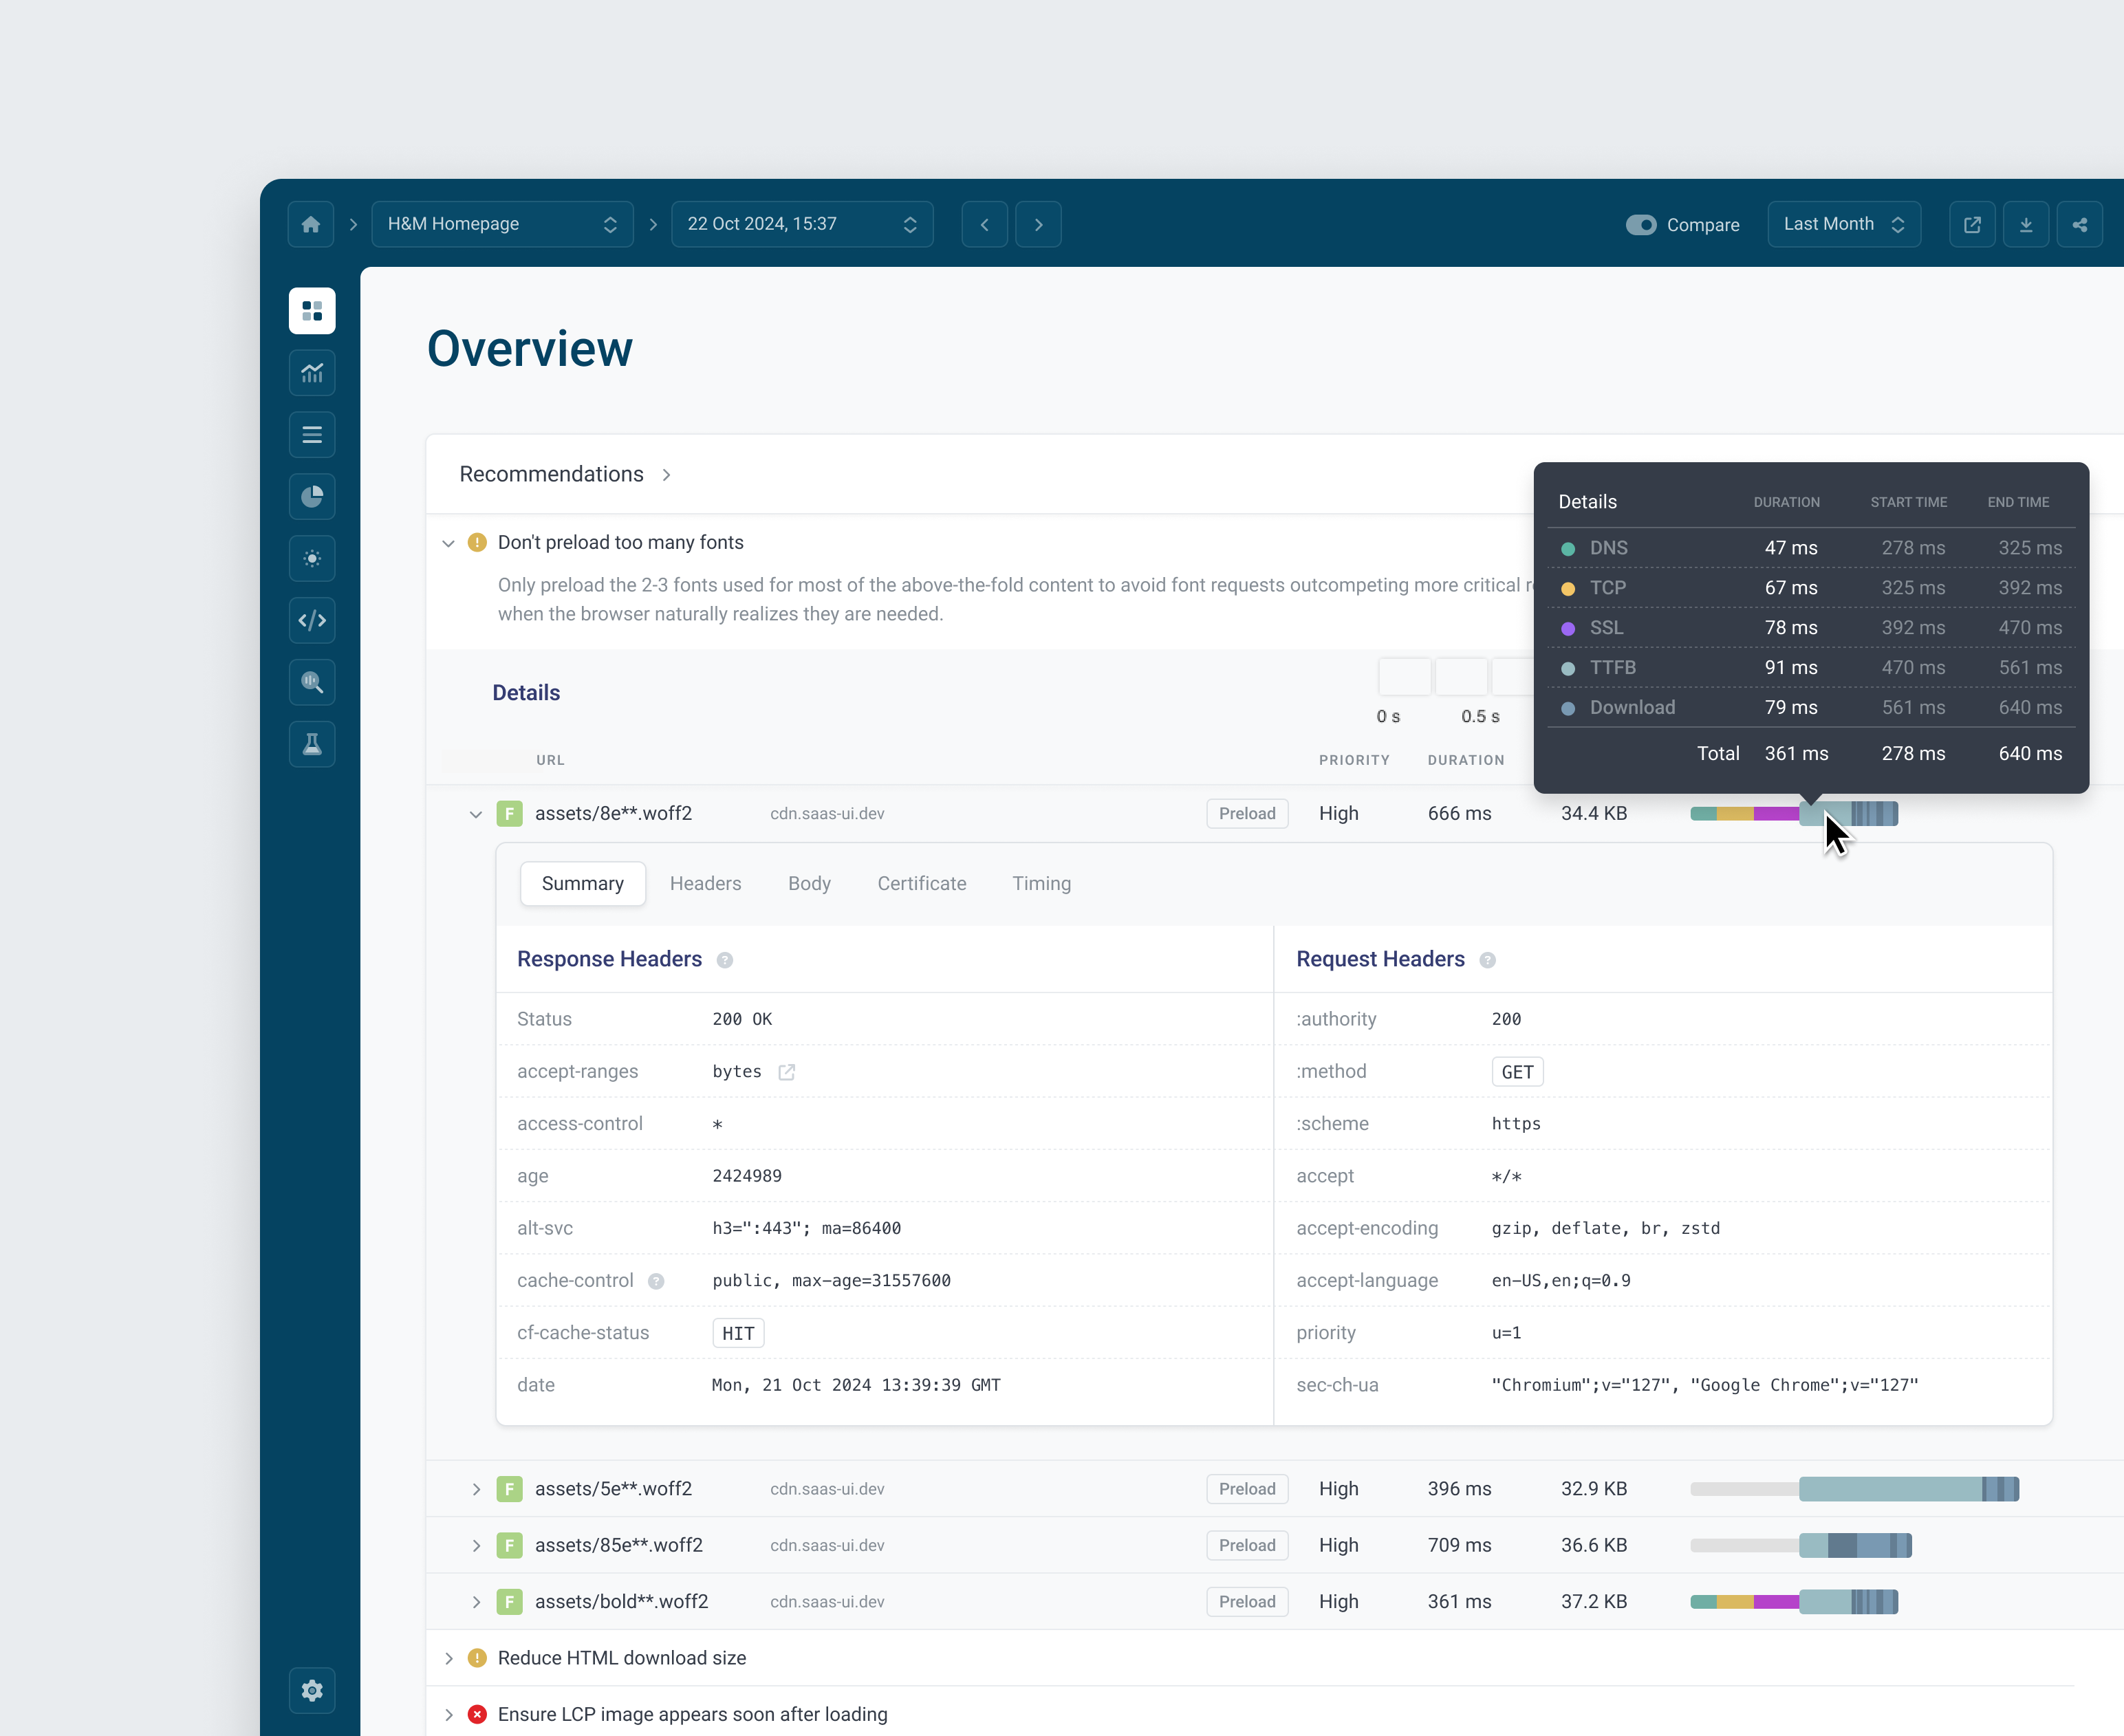The image size is (2124, 1736).
Task: Switch to the Headers tab
Action: coord(706,883)
